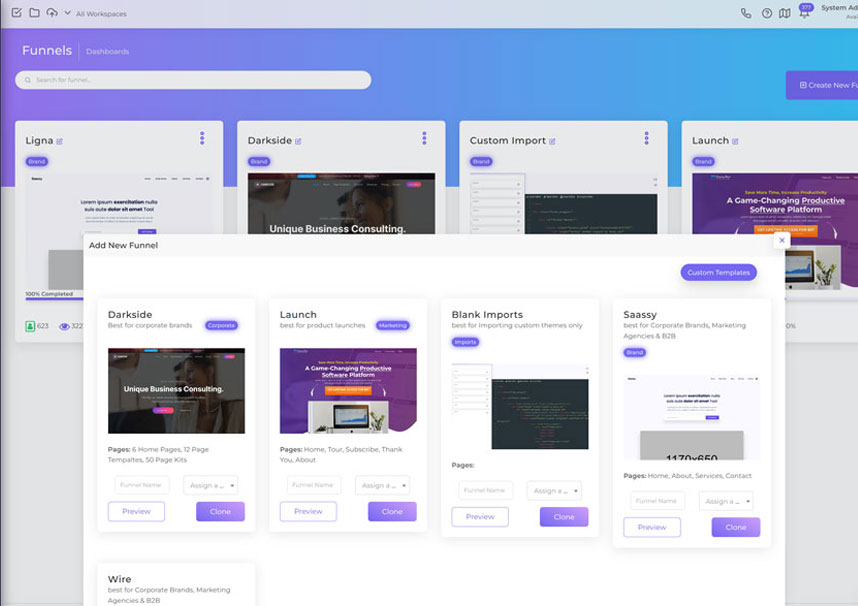Clone the Blank Imports template

[x=563, y=517]
